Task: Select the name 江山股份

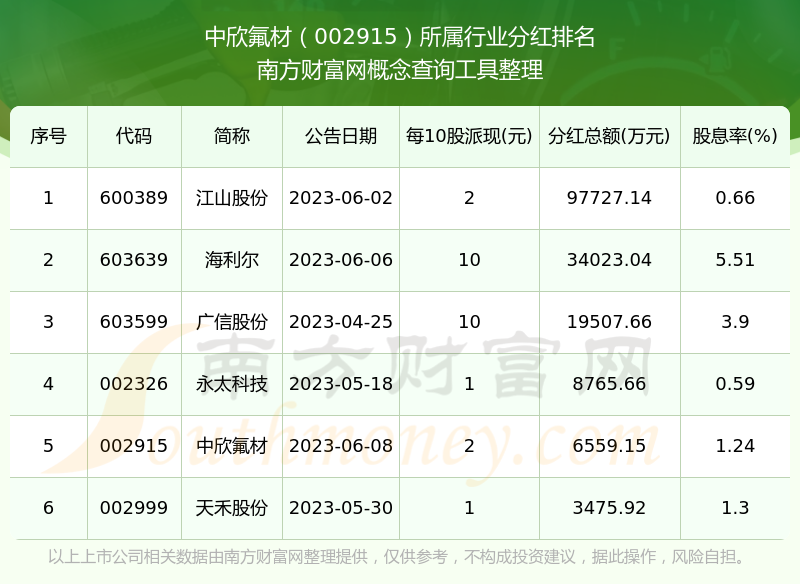Action: point(232,198)
